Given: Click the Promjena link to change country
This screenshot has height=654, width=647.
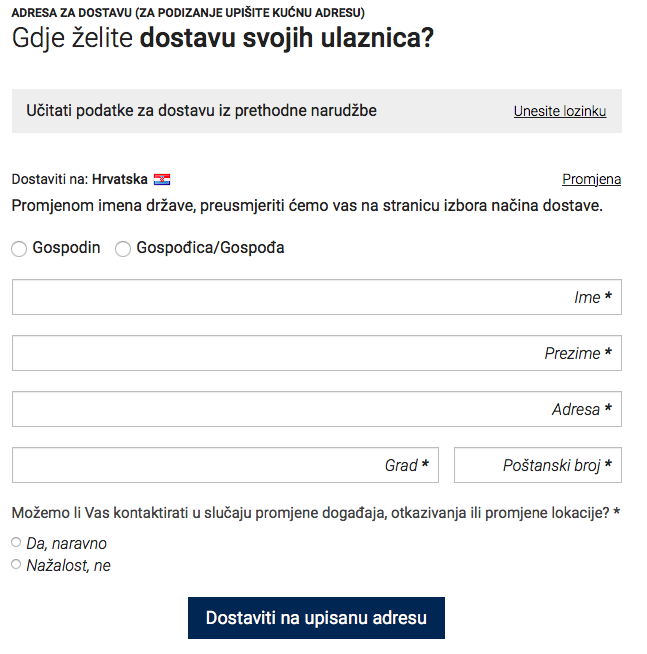Looking at the screenshot, I should coord(591,180).
